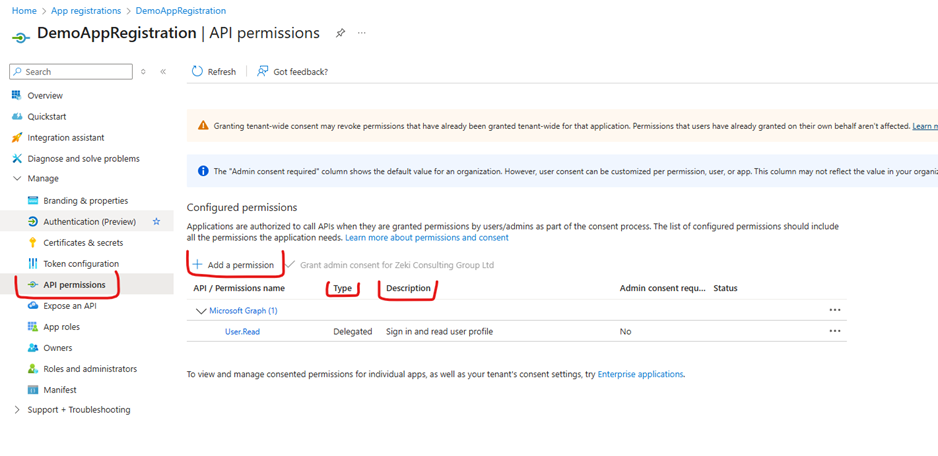This screenshot has width=938, height=456.
Task: Click the Got feedback icon
Action: point(262,71)
